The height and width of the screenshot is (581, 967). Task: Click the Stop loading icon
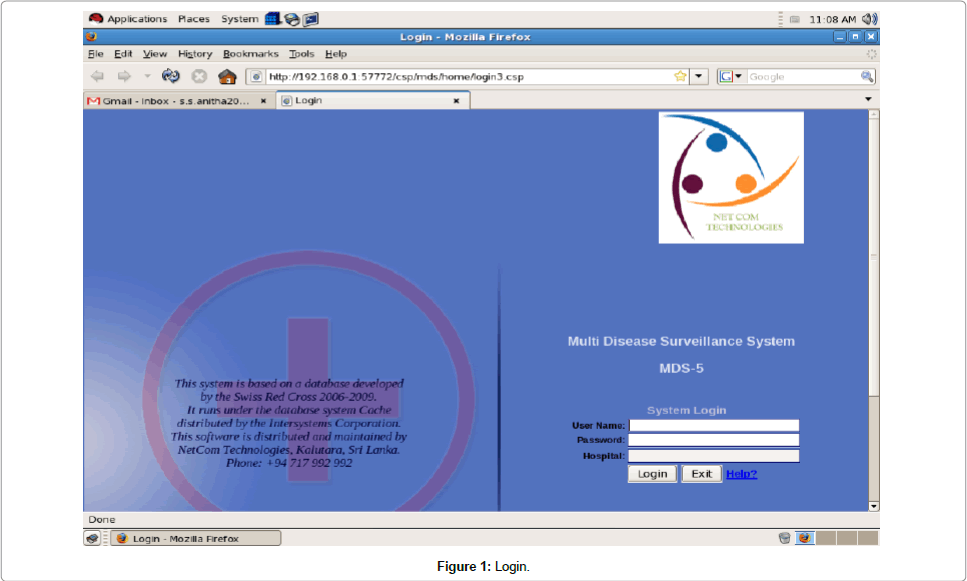[x=199, y=76]
